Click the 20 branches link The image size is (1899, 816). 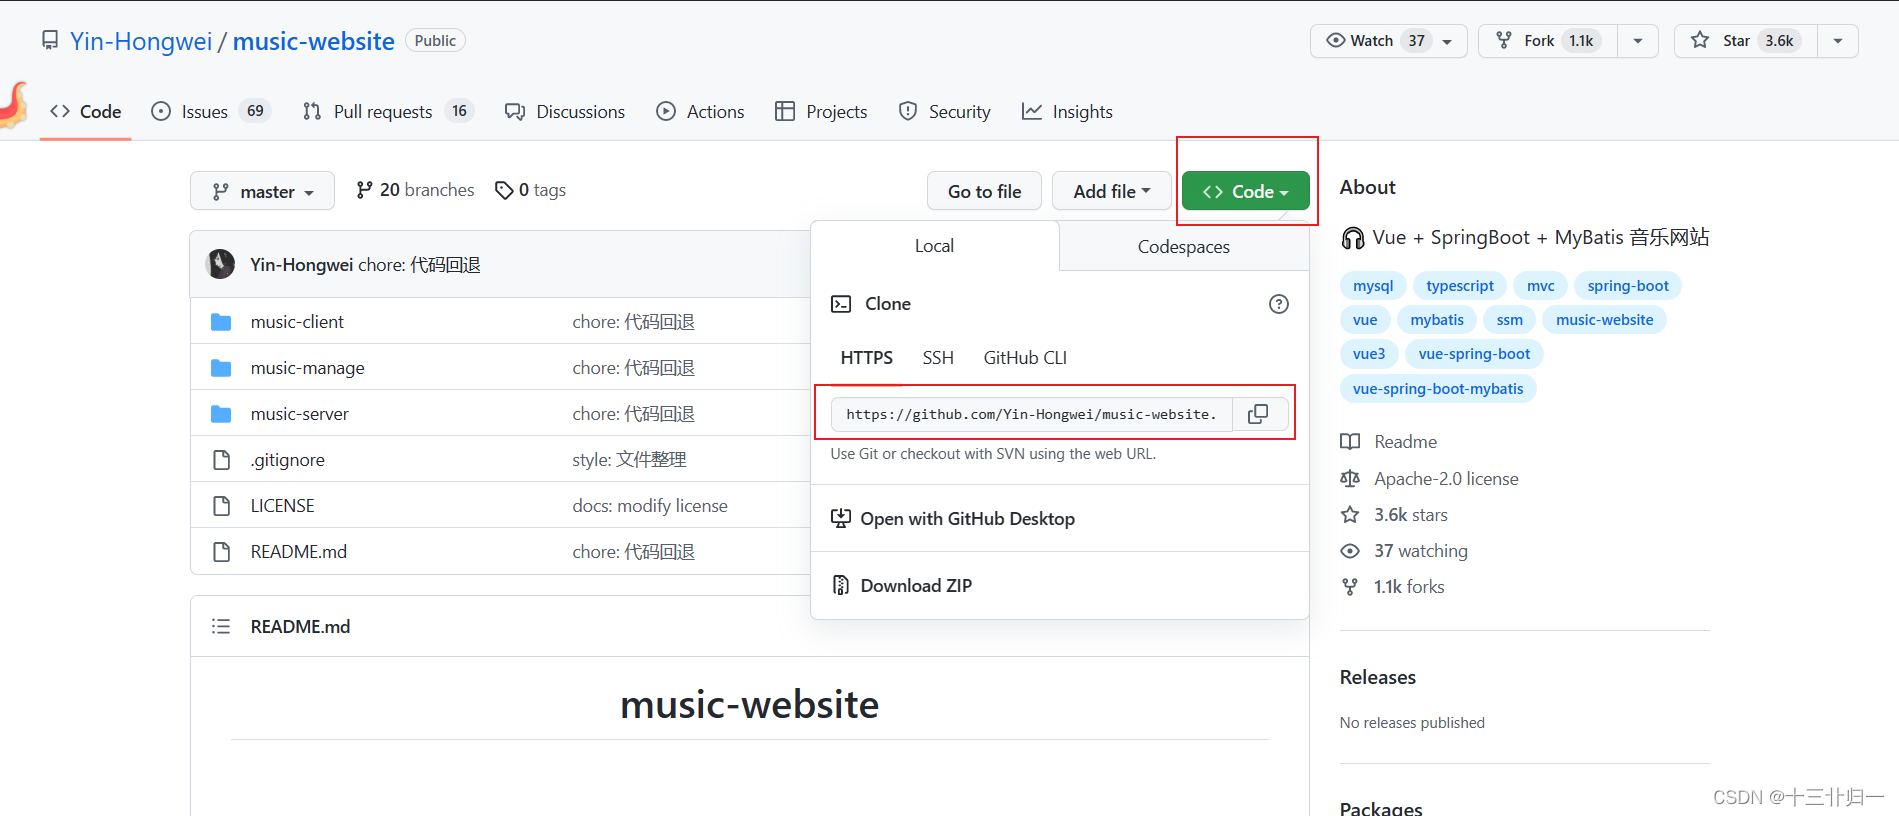pos(415,190)
